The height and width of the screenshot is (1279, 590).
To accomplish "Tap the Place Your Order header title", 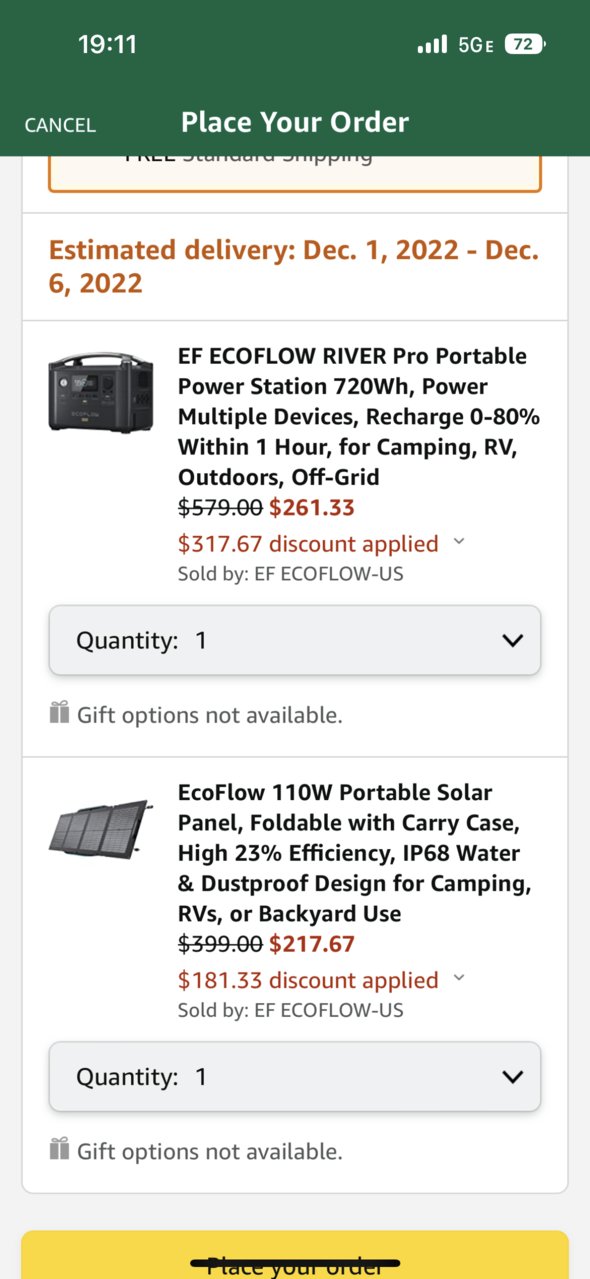I will [x=295, y=122].
